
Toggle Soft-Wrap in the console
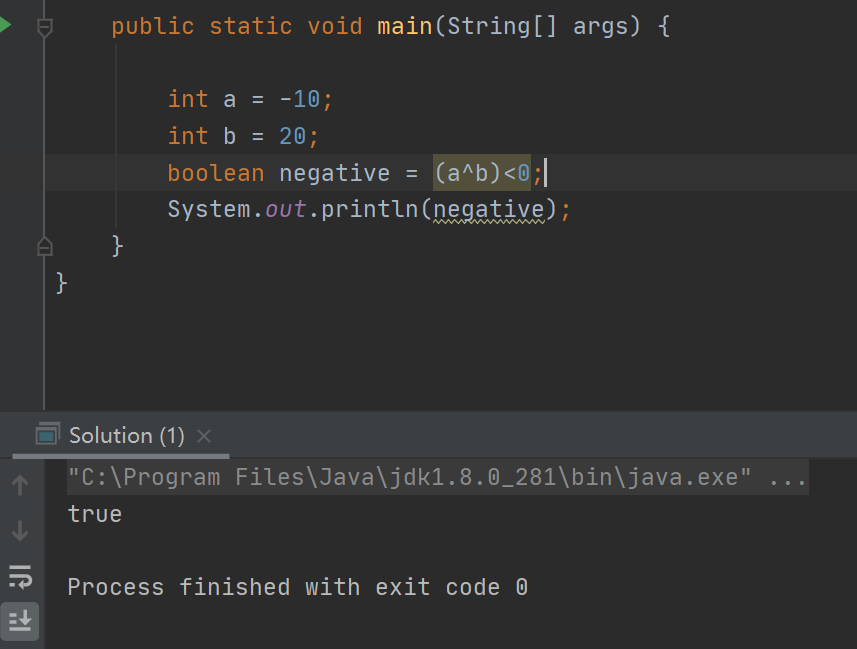(x=20, y=576)
